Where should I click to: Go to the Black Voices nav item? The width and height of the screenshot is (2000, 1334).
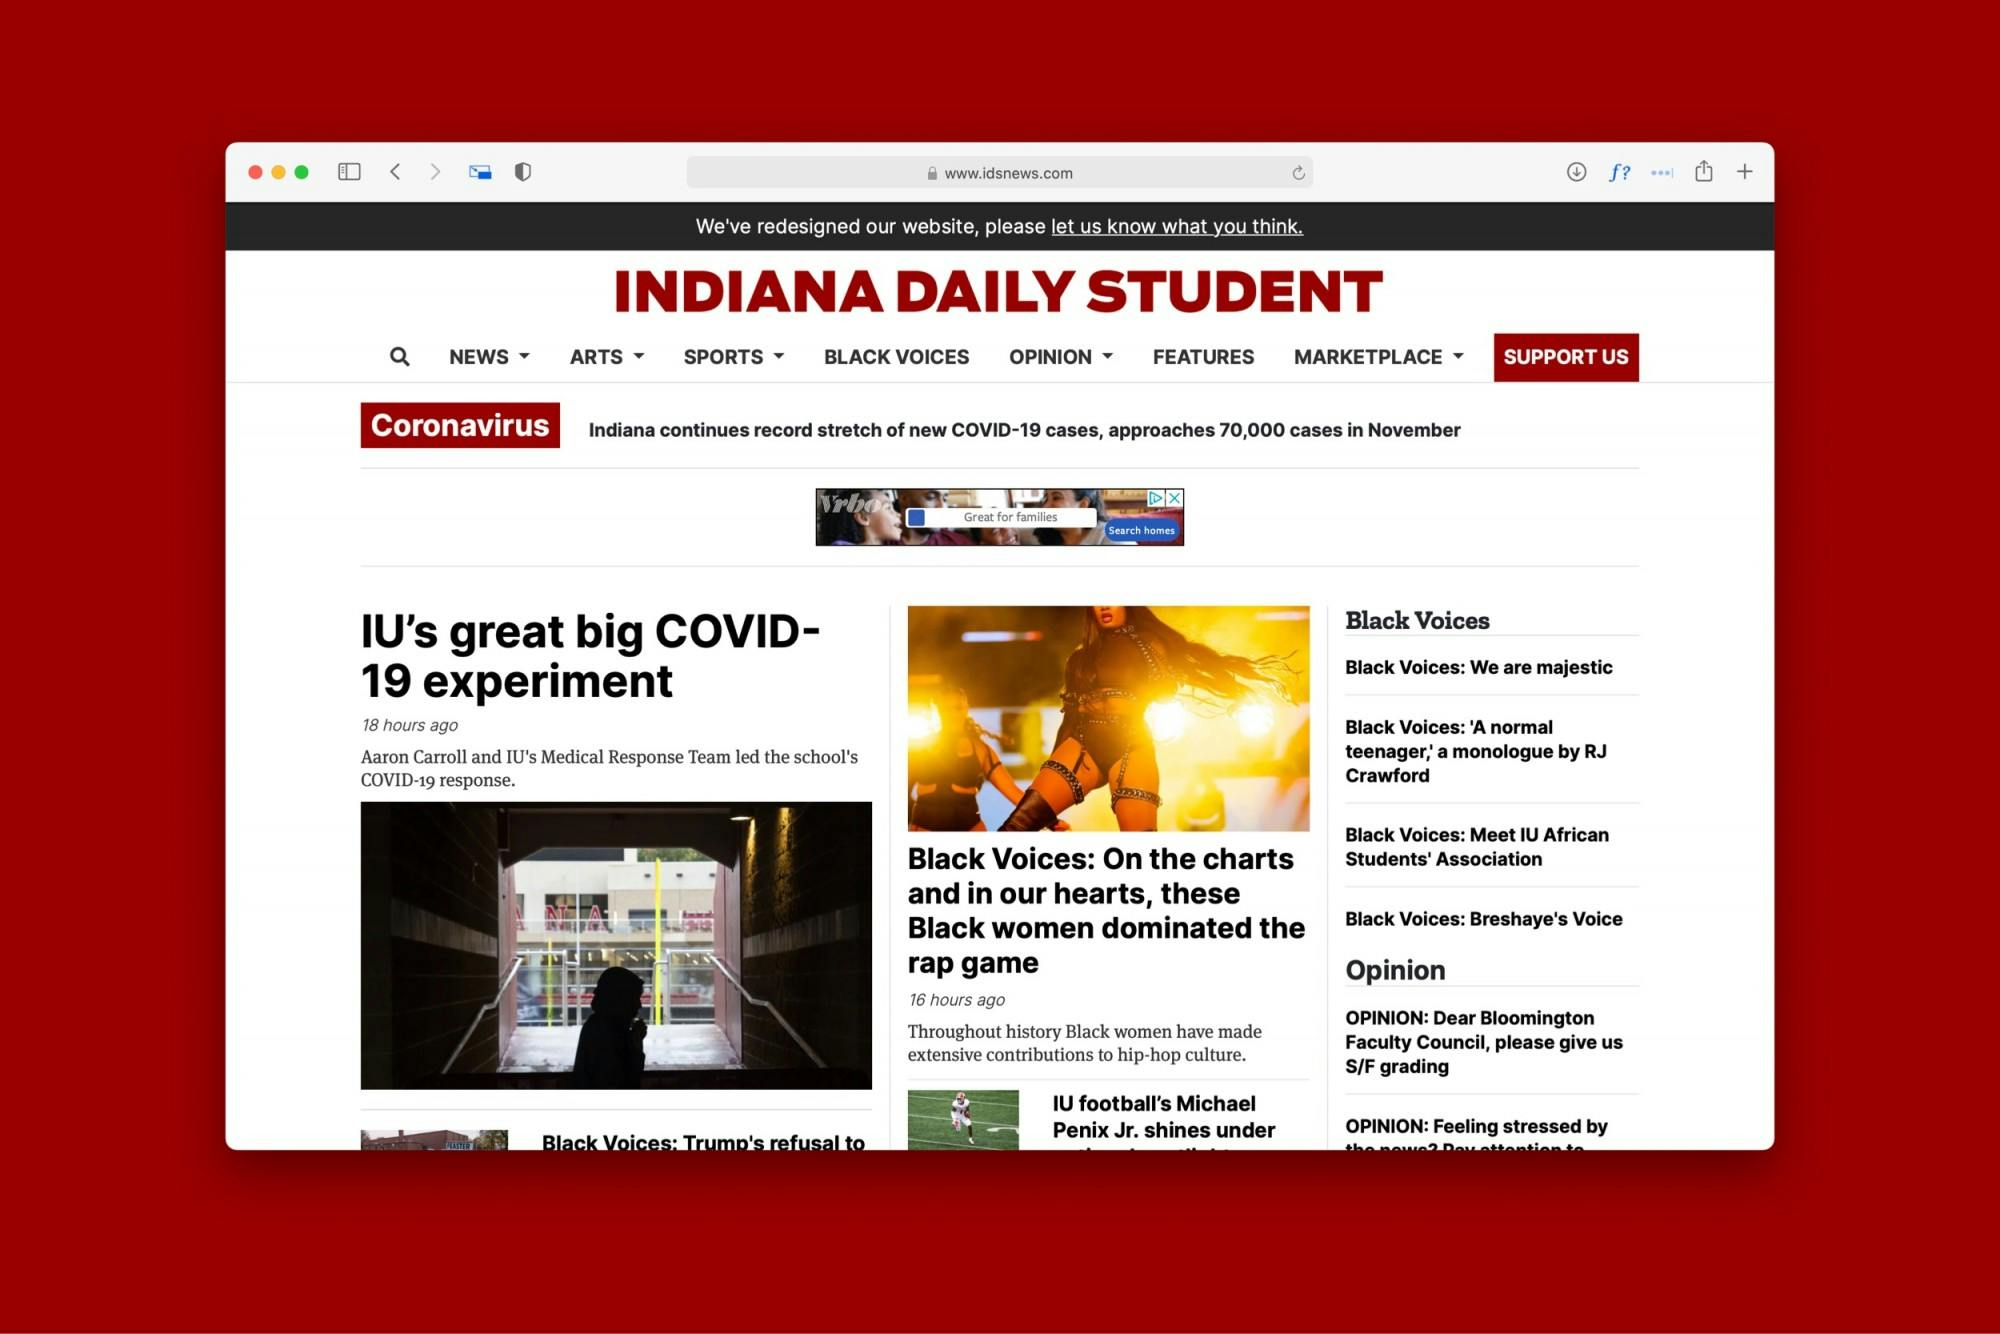[896, 357]
